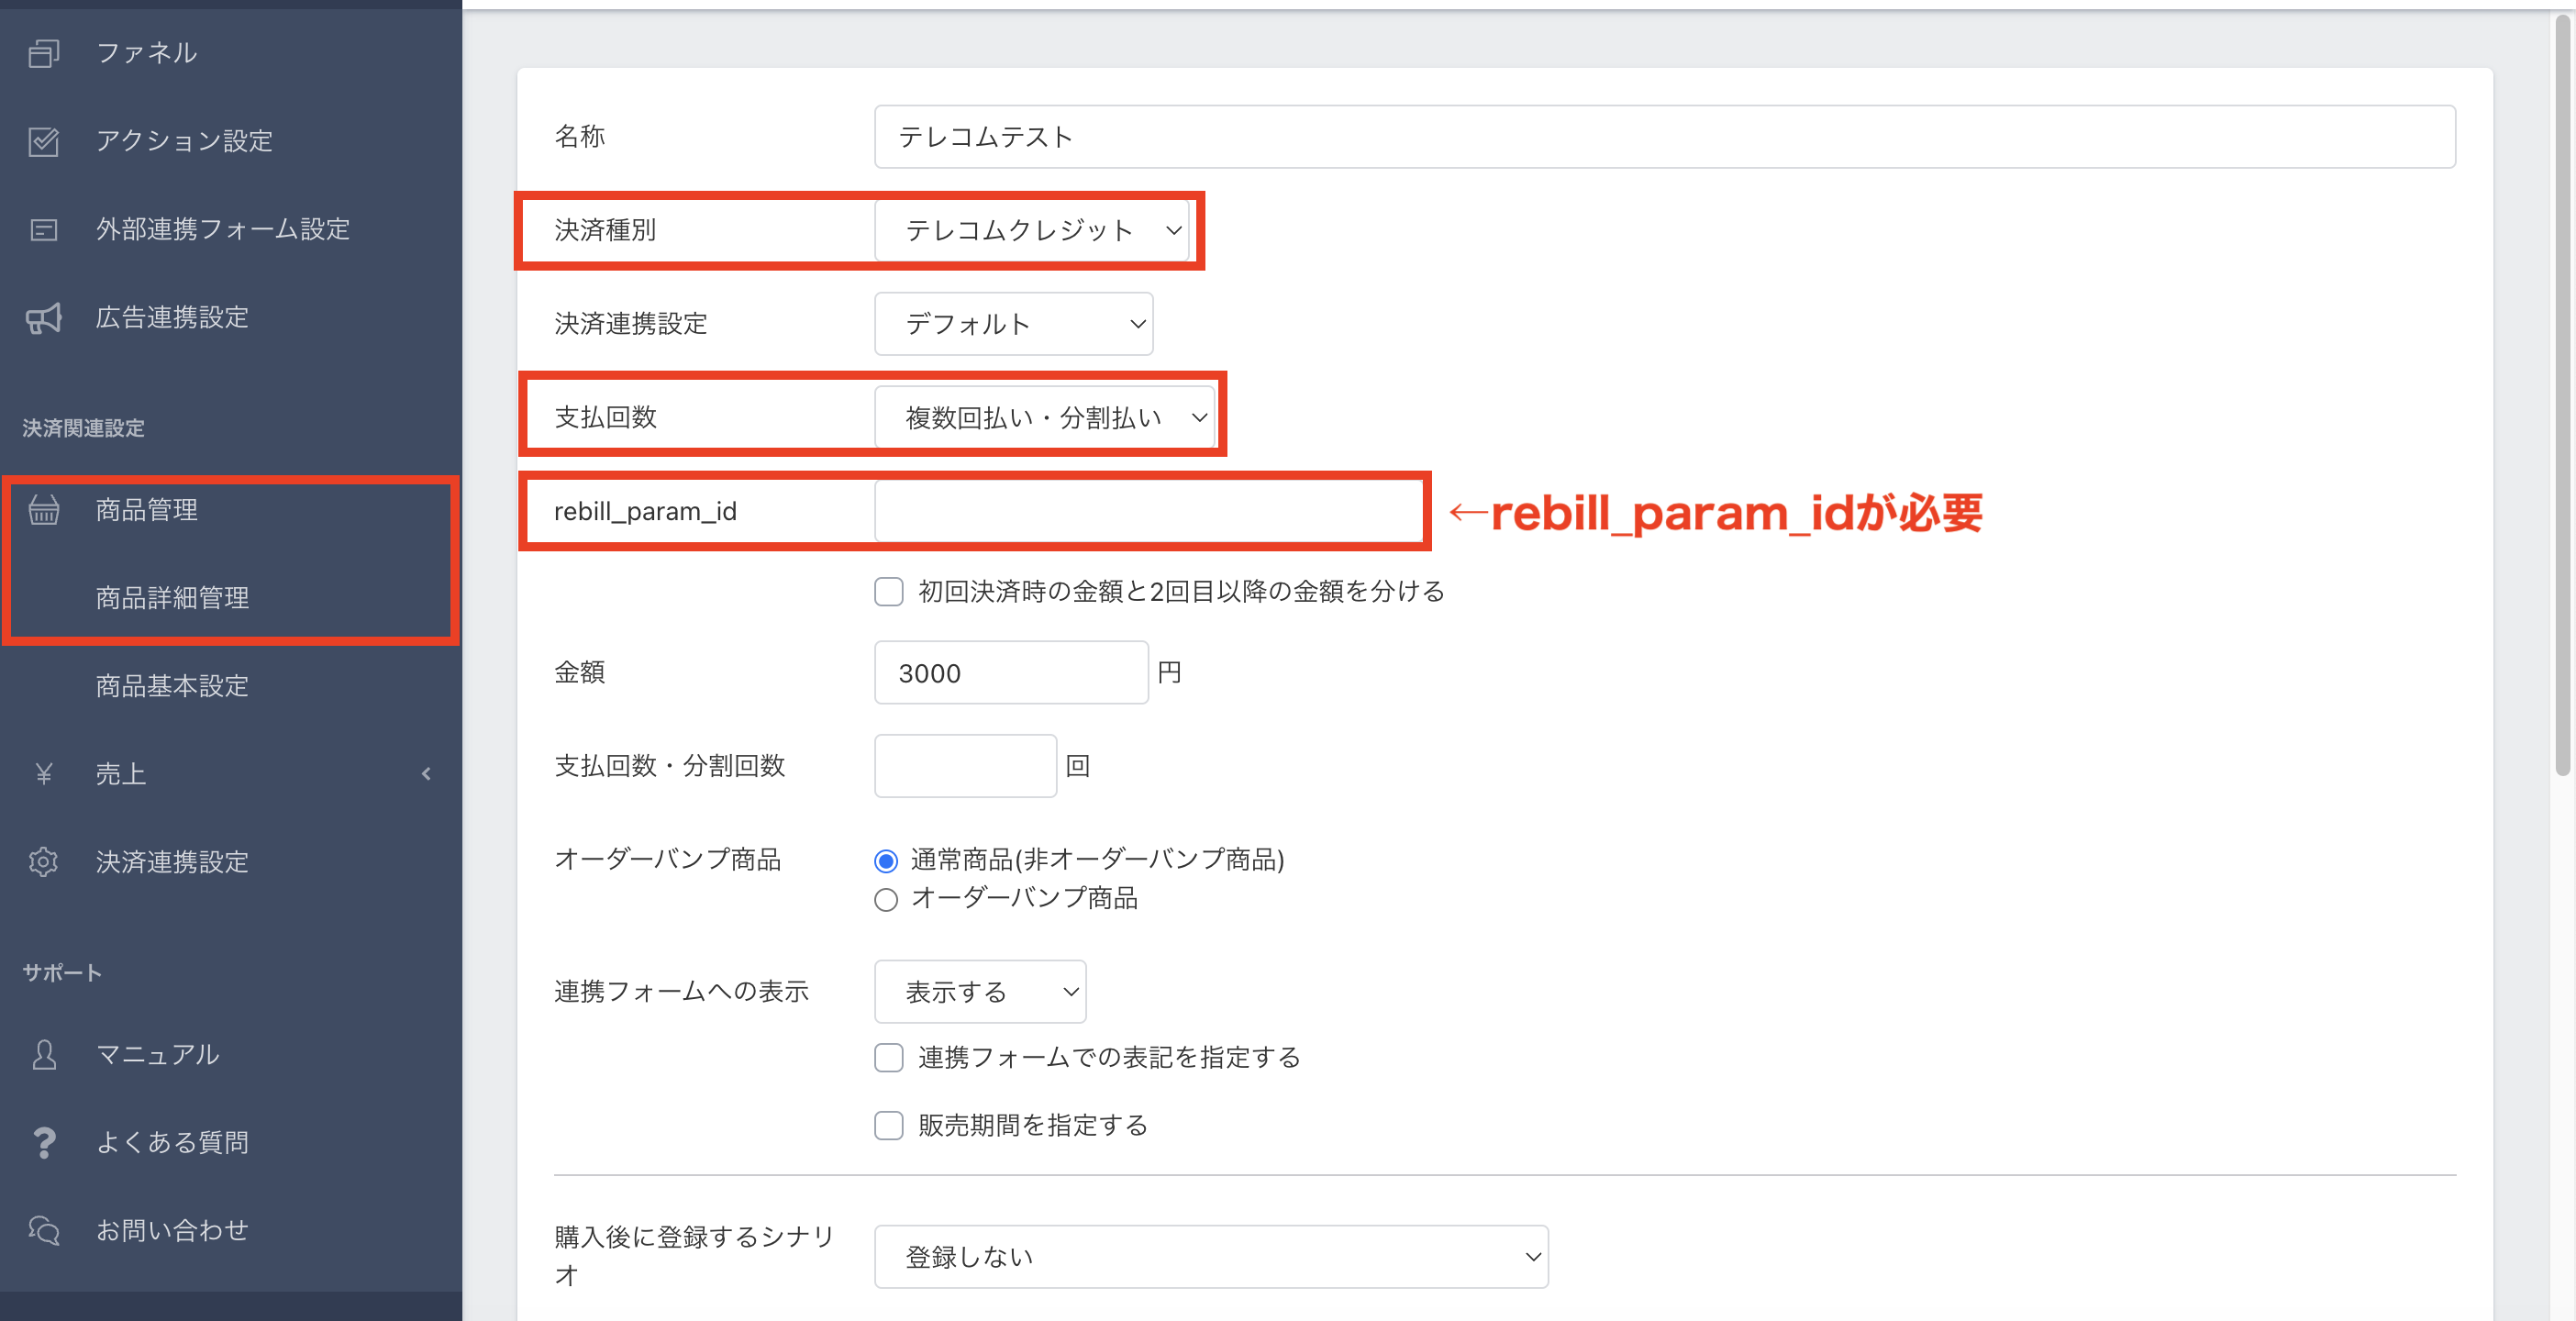Click the よくある質問 question mark icon
This screenshot has height=1321, width=2576.
[x=43, y=1142]
